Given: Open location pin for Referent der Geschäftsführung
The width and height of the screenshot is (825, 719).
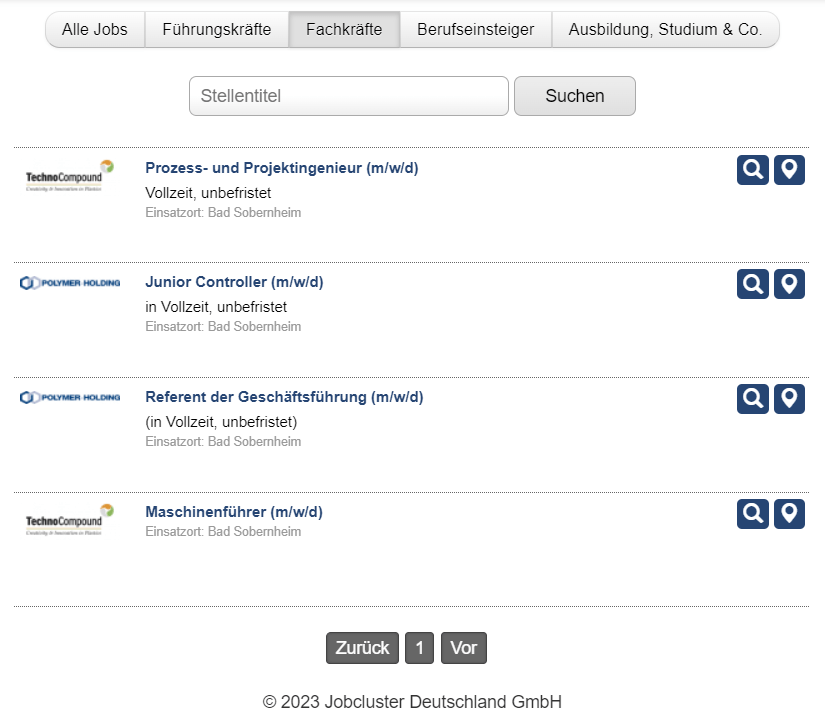Looking at the screenshot, I should click(x=789, y=399).
